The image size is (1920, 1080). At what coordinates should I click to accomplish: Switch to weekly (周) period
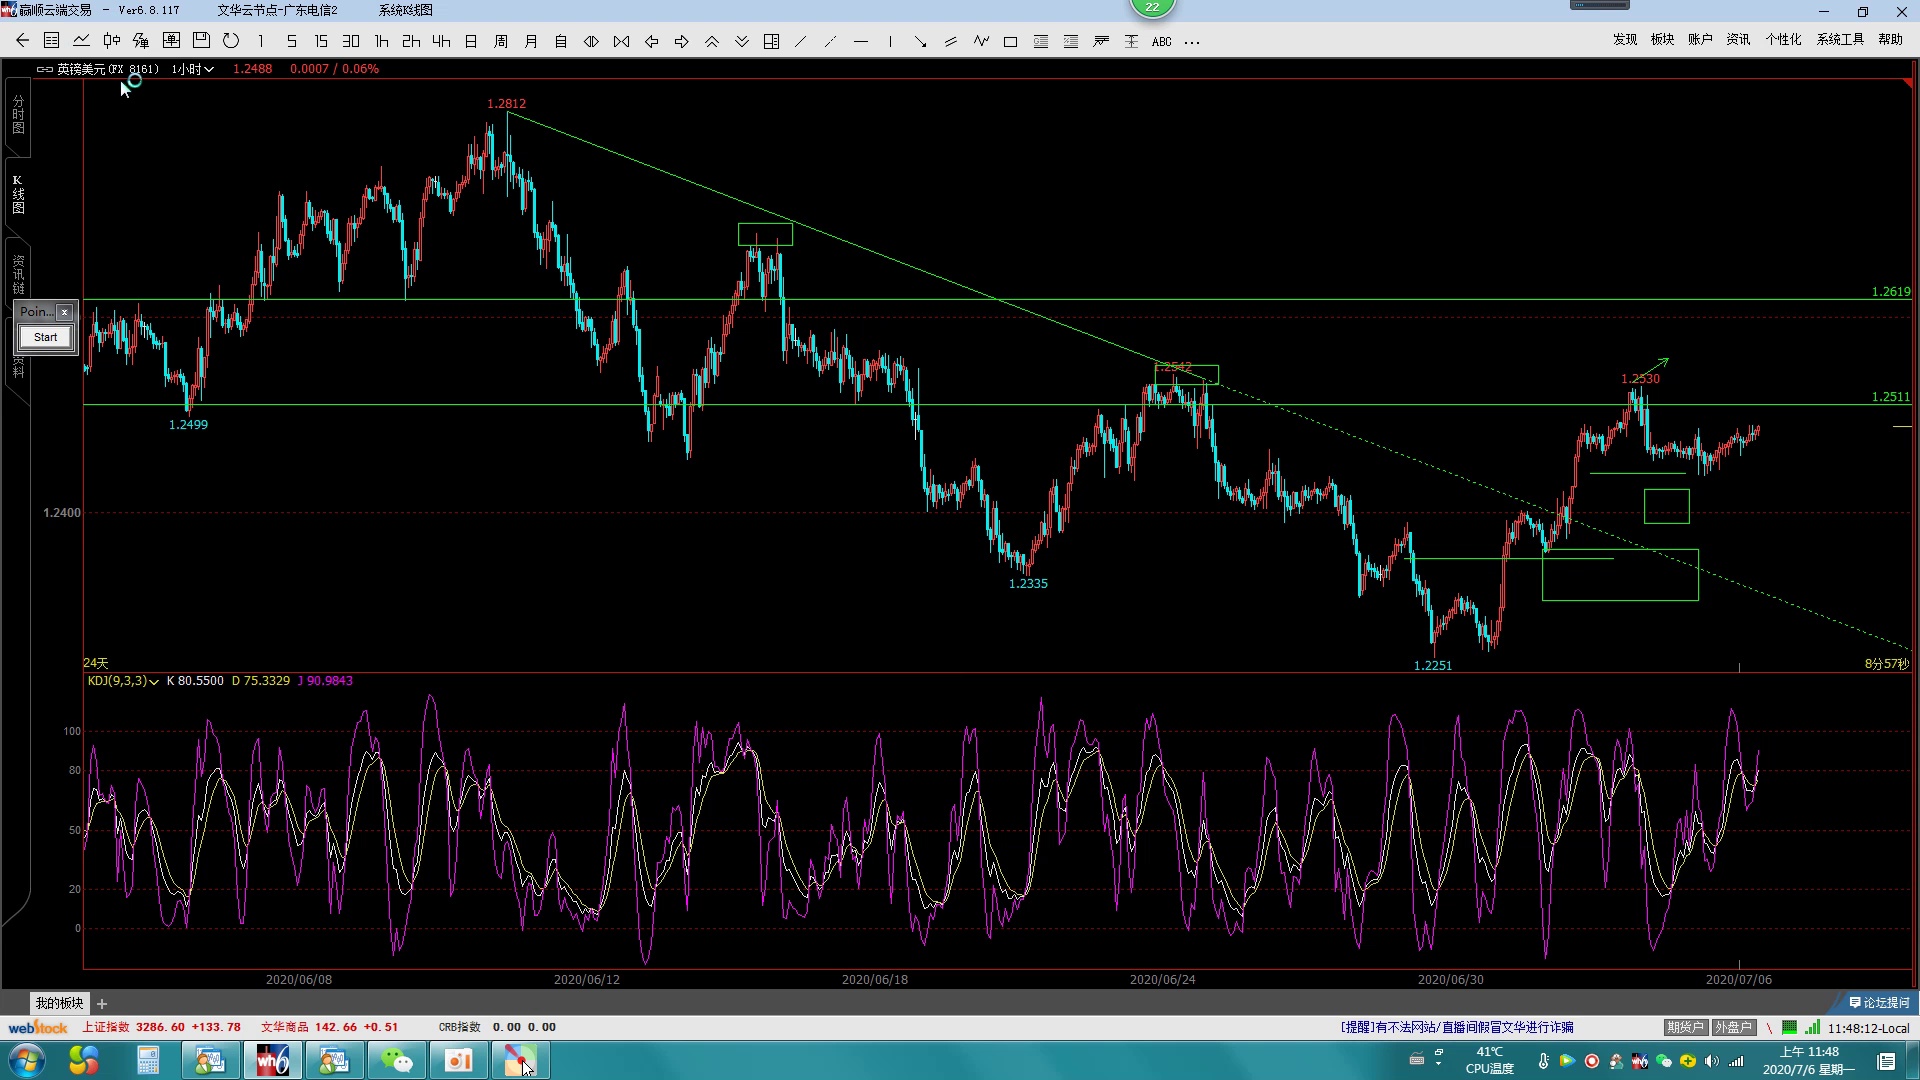point(501,41)
